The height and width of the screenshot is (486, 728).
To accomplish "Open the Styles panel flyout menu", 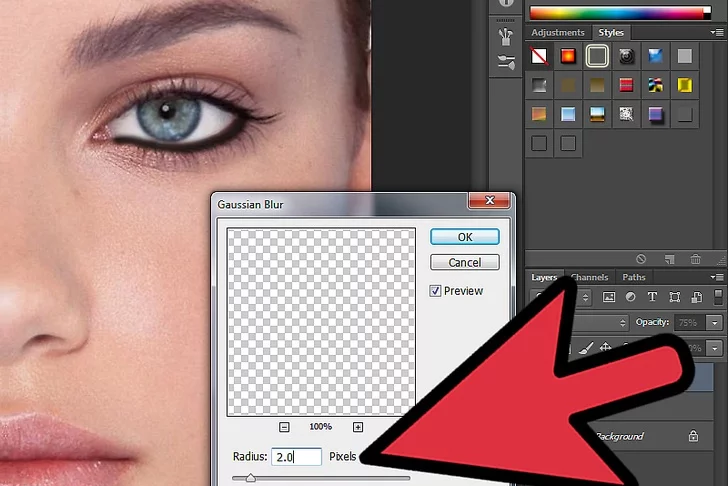I will point(717,33).
